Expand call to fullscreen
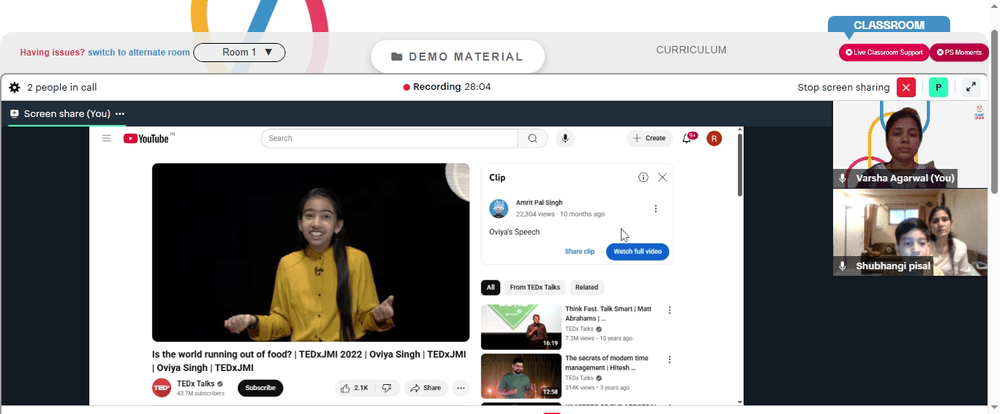 (971, 87)
